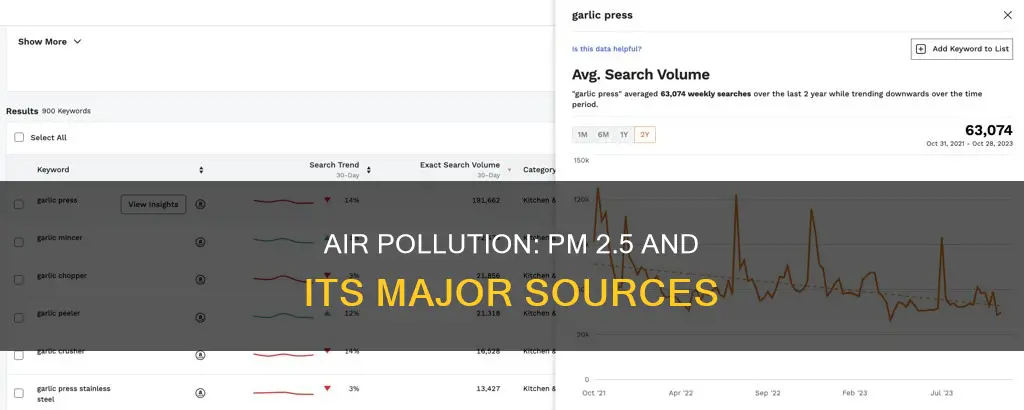
Task: Click Add Keyword to List button
Action: point(962,49)
